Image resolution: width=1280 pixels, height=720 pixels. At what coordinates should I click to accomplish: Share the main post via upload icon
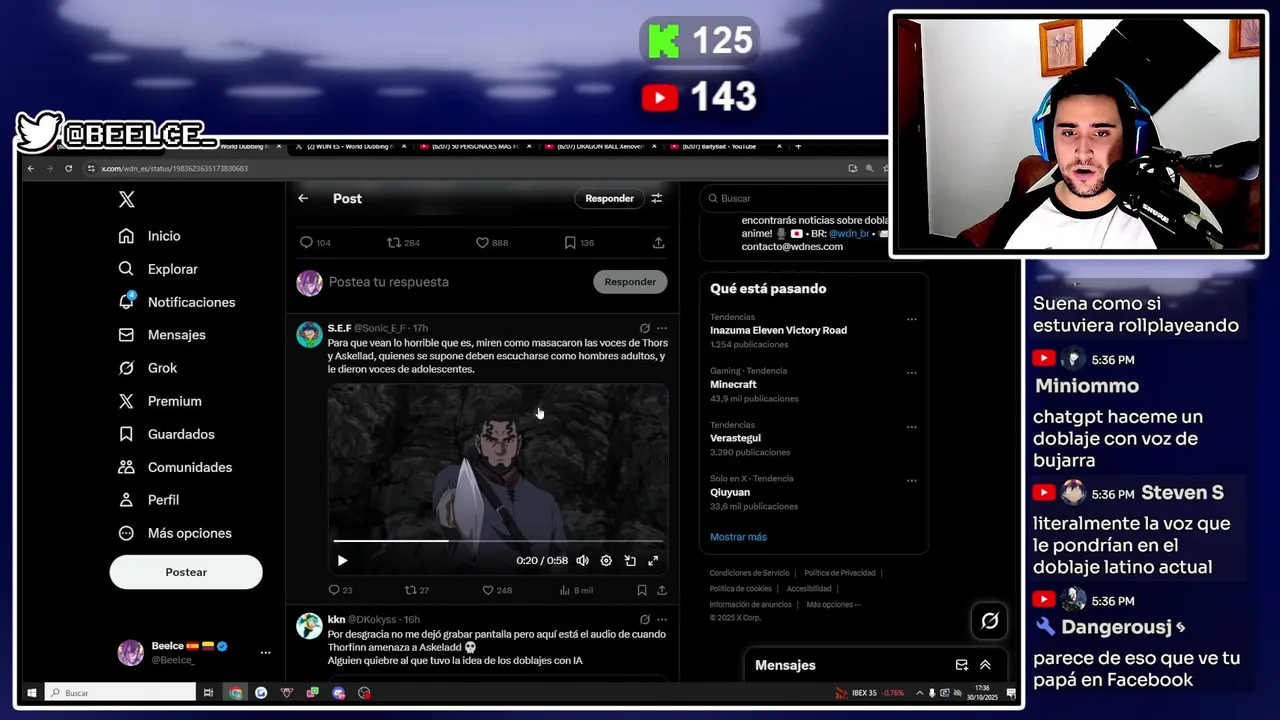658,242
